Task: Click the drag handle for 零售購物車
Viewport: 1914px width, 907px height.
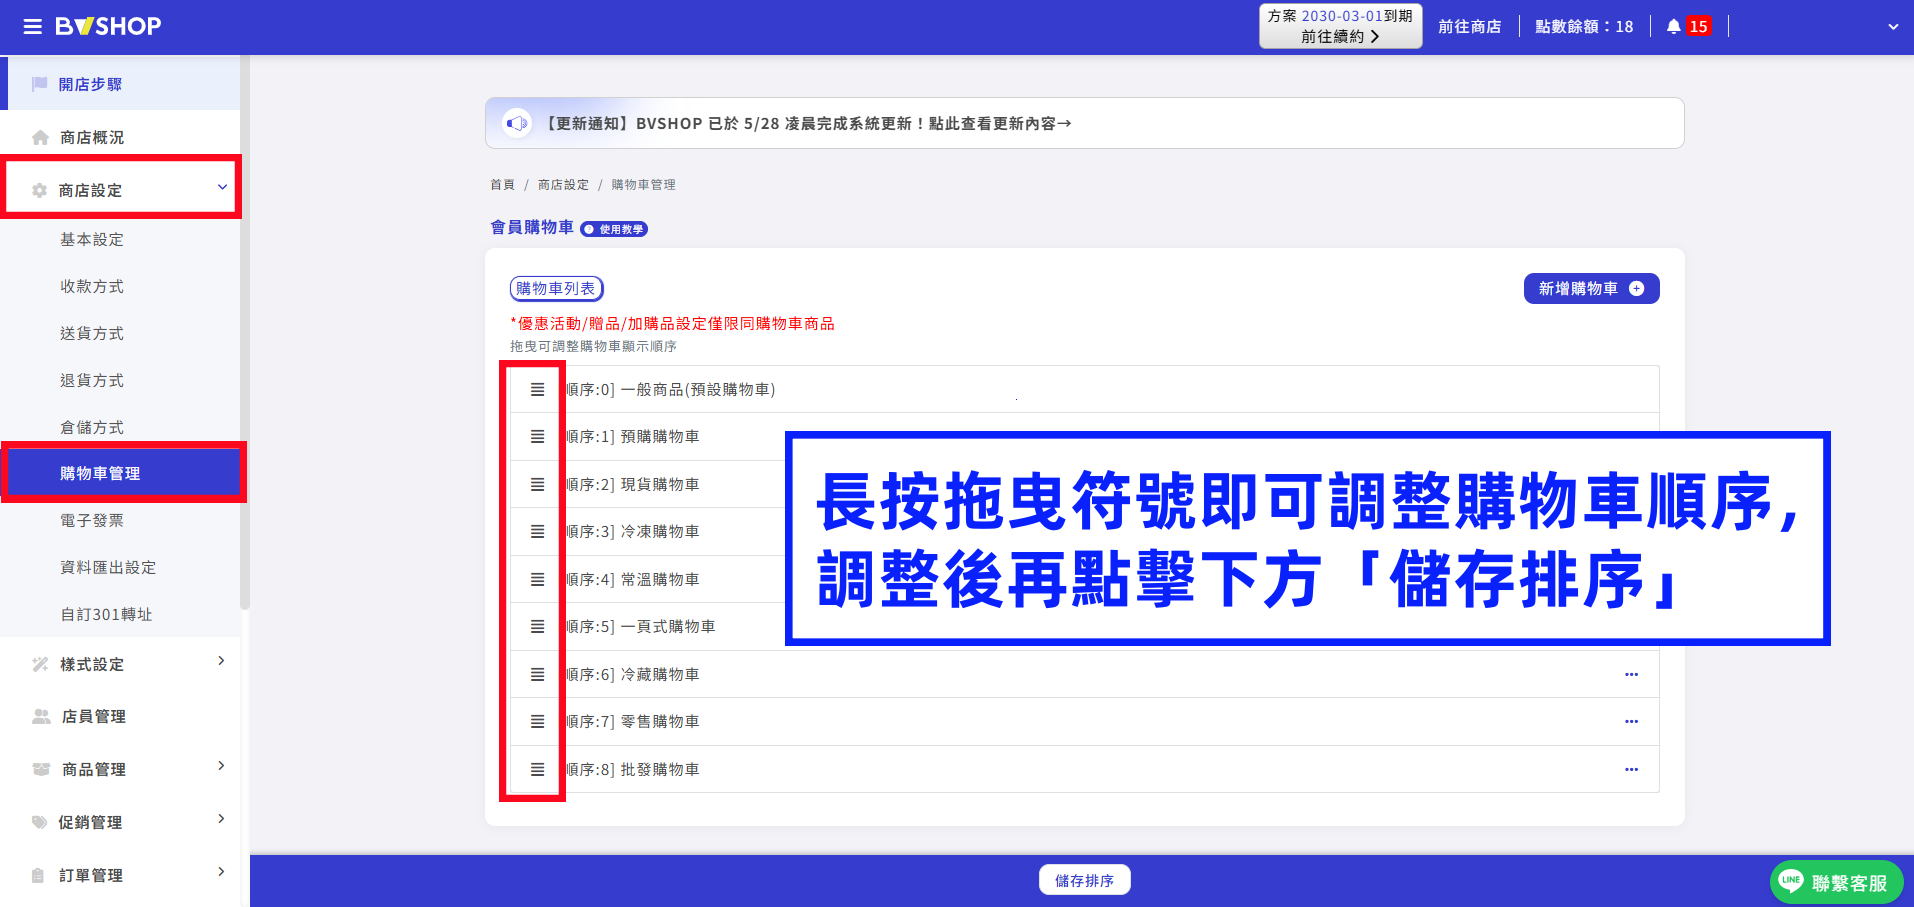Action: 537,722
